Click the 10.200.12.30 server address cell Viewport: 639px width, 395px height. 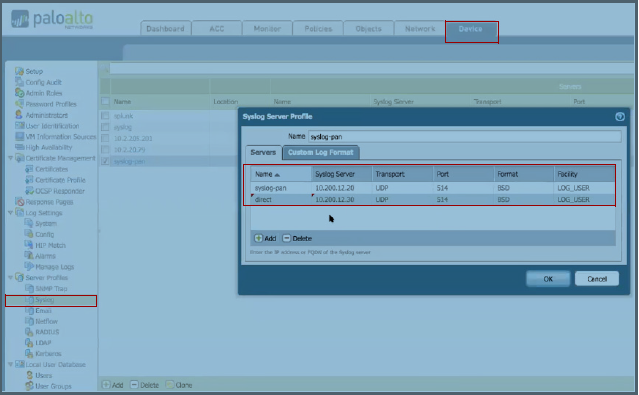coord(342,199)
